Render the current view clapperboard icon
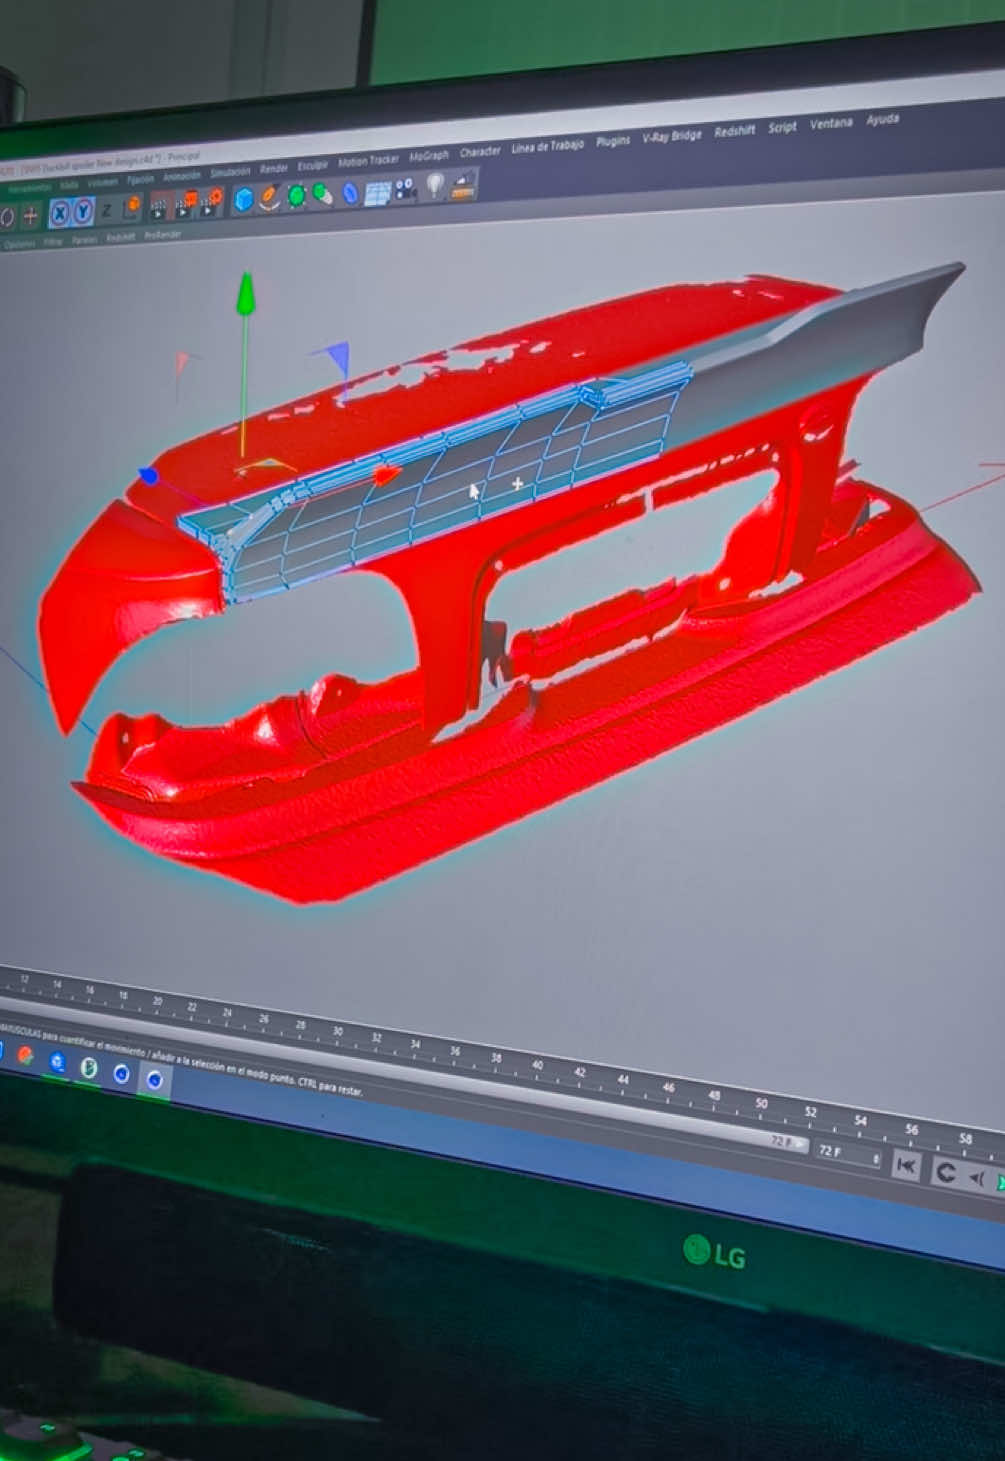The height and width of the screenshot is (1461, 1005). pyautogui.click(x=159, y=206)
